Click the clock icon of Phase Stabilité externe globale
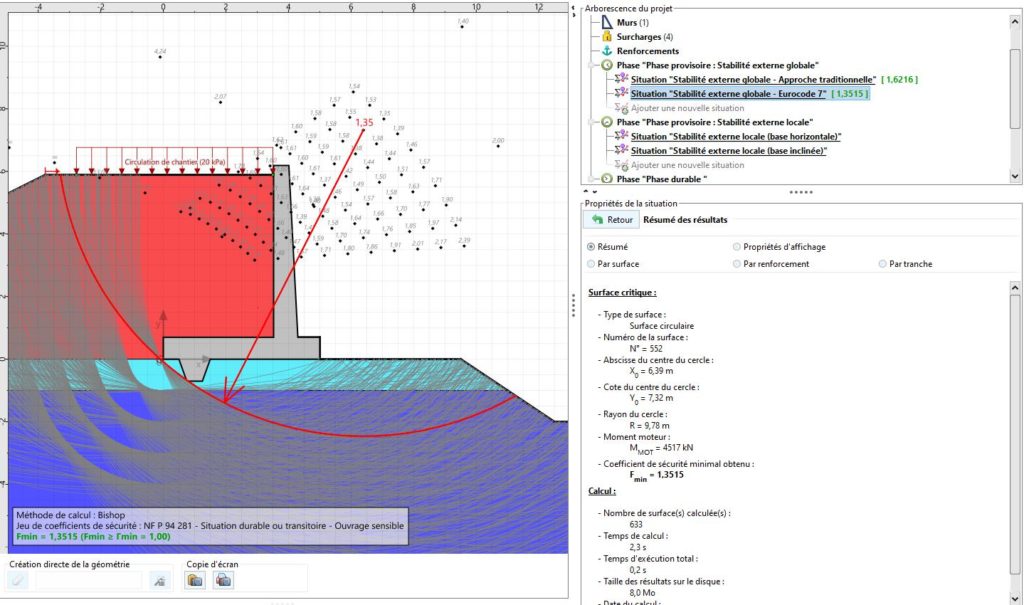The width and height of the screenshot is (1024, 605). (x=607, y=65)
